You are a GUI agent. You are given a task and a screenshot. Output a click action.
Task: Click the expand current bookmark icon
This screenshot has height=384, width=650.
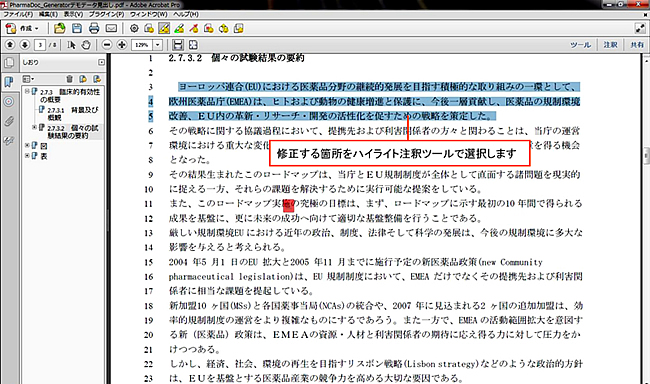97,79
